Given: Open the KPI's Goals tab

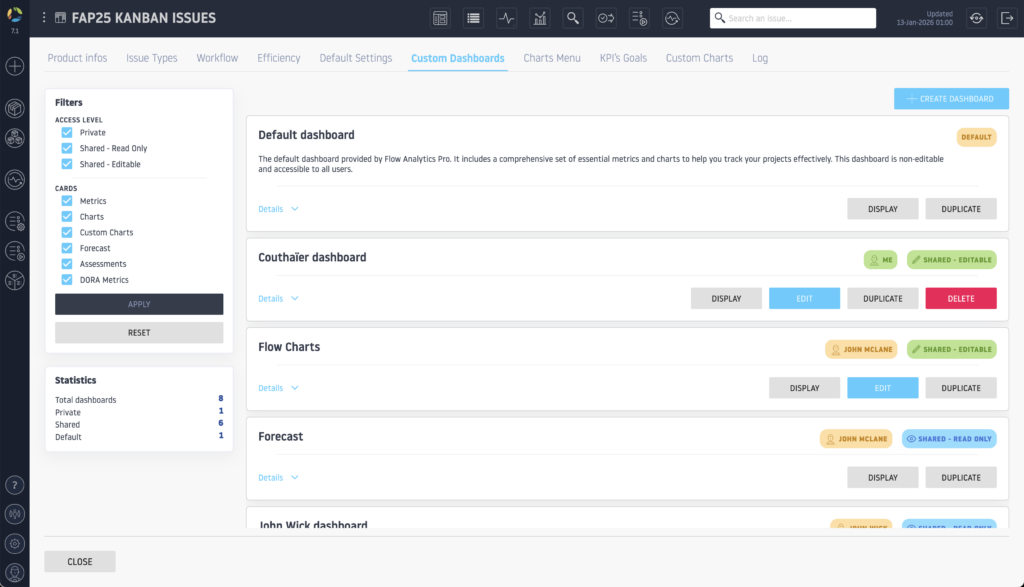Looking at the screenshot, I should point(623,58).
